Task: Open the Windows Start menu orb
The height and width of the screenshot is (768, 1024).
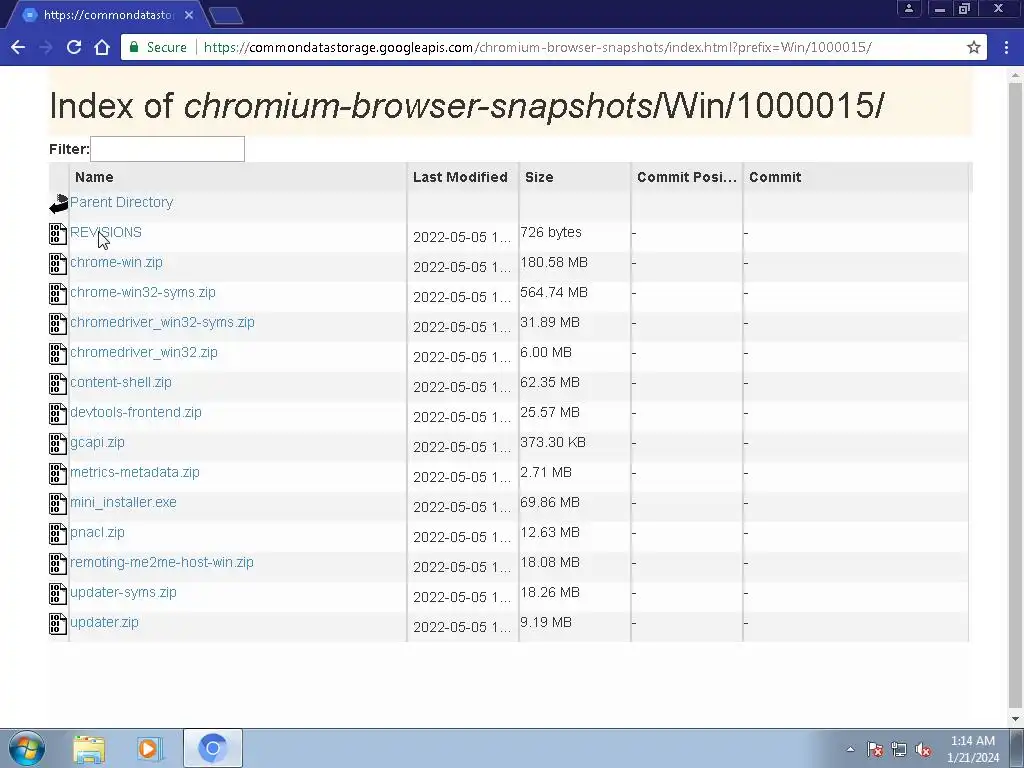Action: click(x=27, y=748)
